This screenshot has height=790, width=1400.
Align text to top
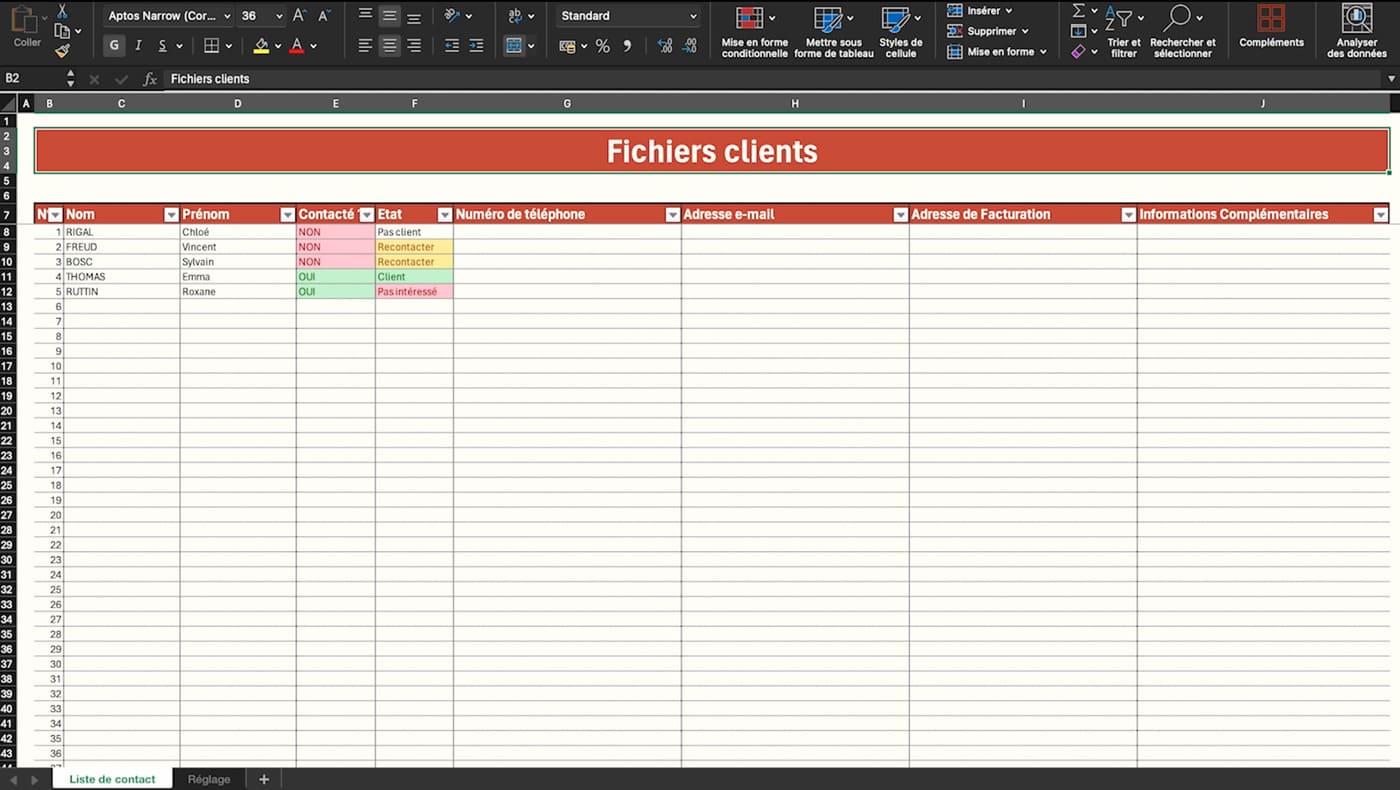click(x=365, y=15)
